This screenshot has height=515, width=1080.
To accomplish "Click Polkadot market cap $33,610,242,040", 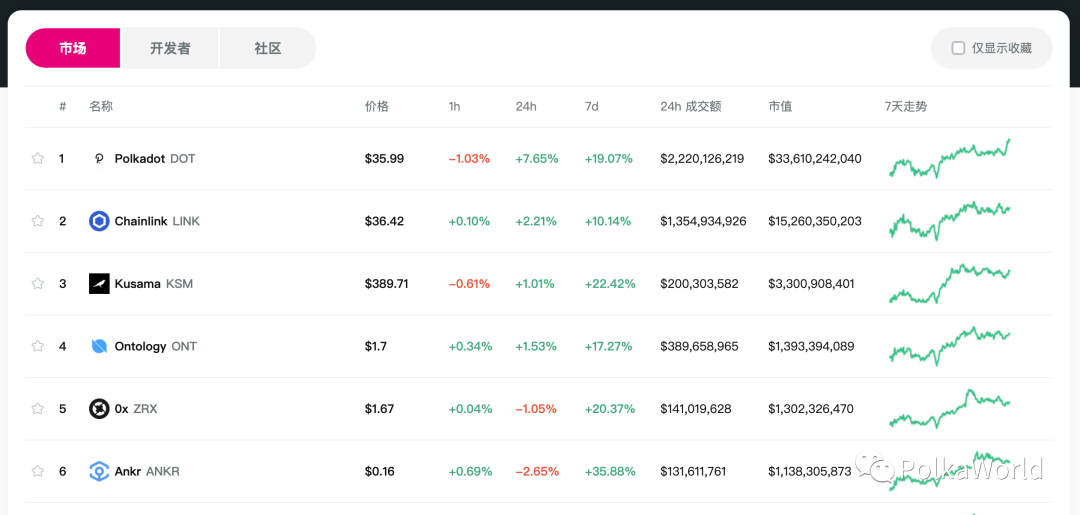I will click(x=815, y=158).
